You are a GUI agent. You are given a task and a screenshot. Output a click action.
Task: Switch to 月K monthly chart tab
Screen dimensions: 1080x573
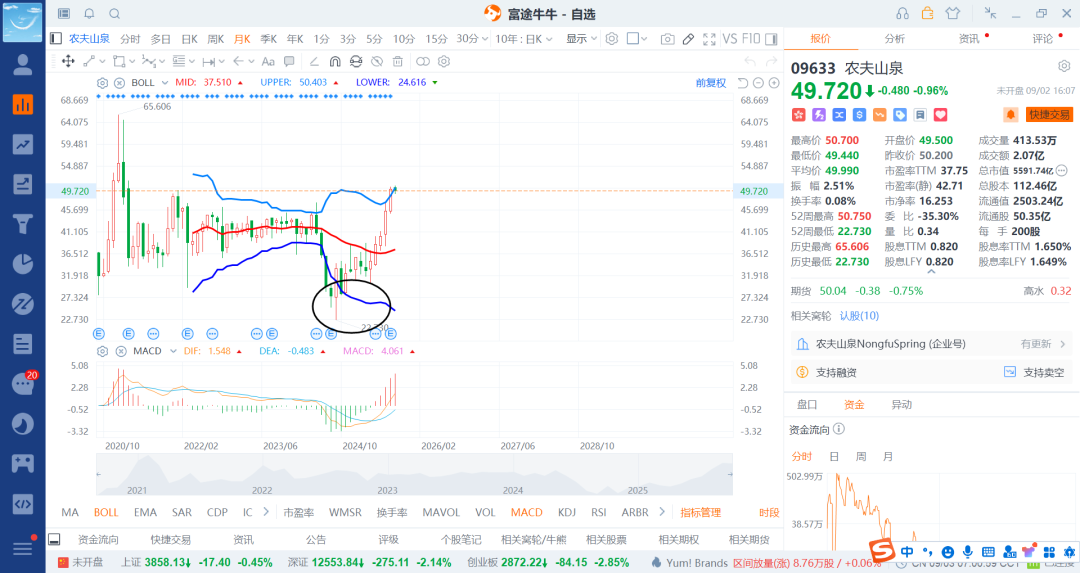[242, 39]
